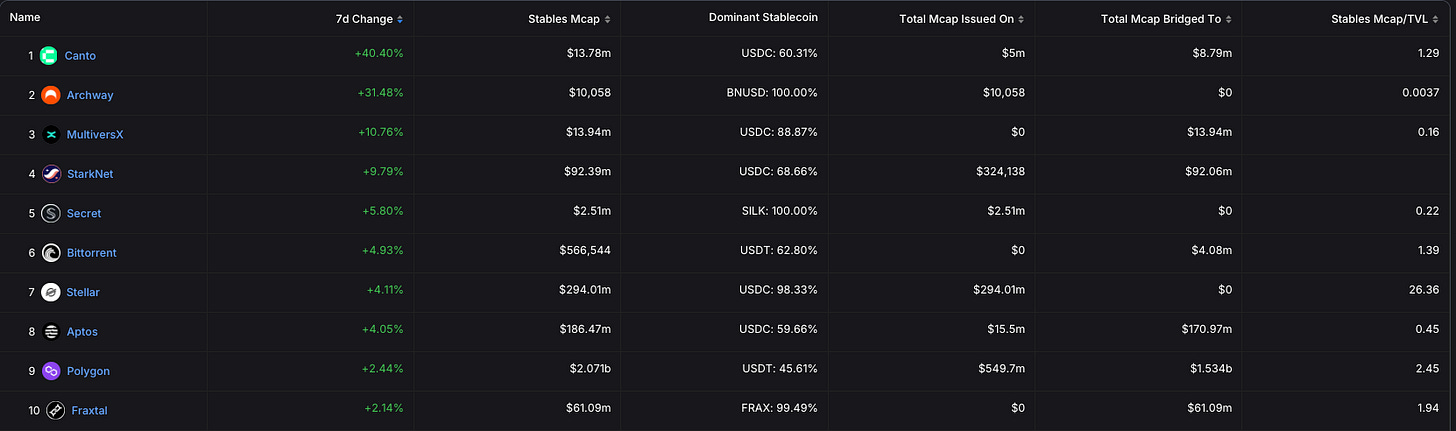Open the StarkNet chain link
The image size is (1456, 431).
pos(89,174)
